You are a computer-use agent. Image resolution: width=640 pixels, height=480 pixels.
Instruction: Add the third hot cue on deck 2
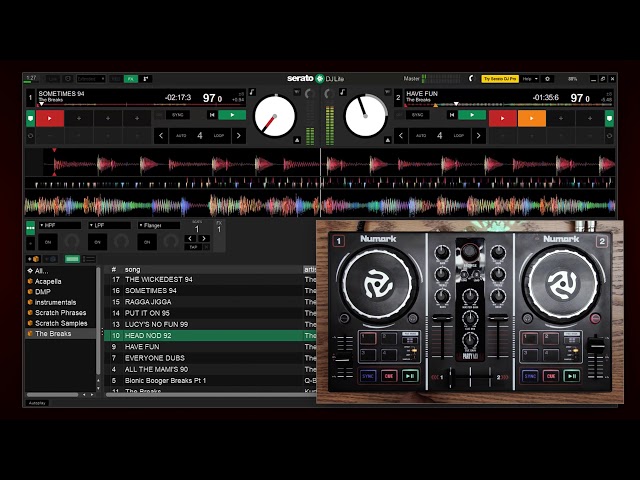click(x=561, y=118)
